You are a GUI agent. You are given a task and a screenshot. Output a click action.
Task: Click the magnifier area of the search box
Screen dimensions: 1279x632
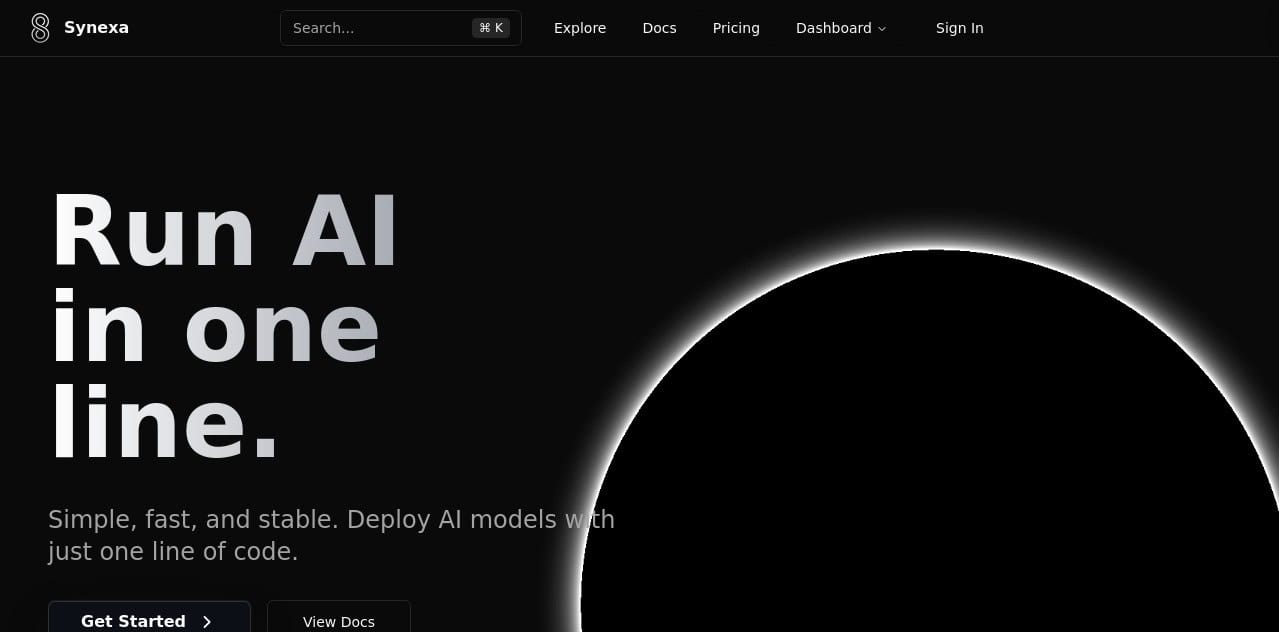(300, 27)
